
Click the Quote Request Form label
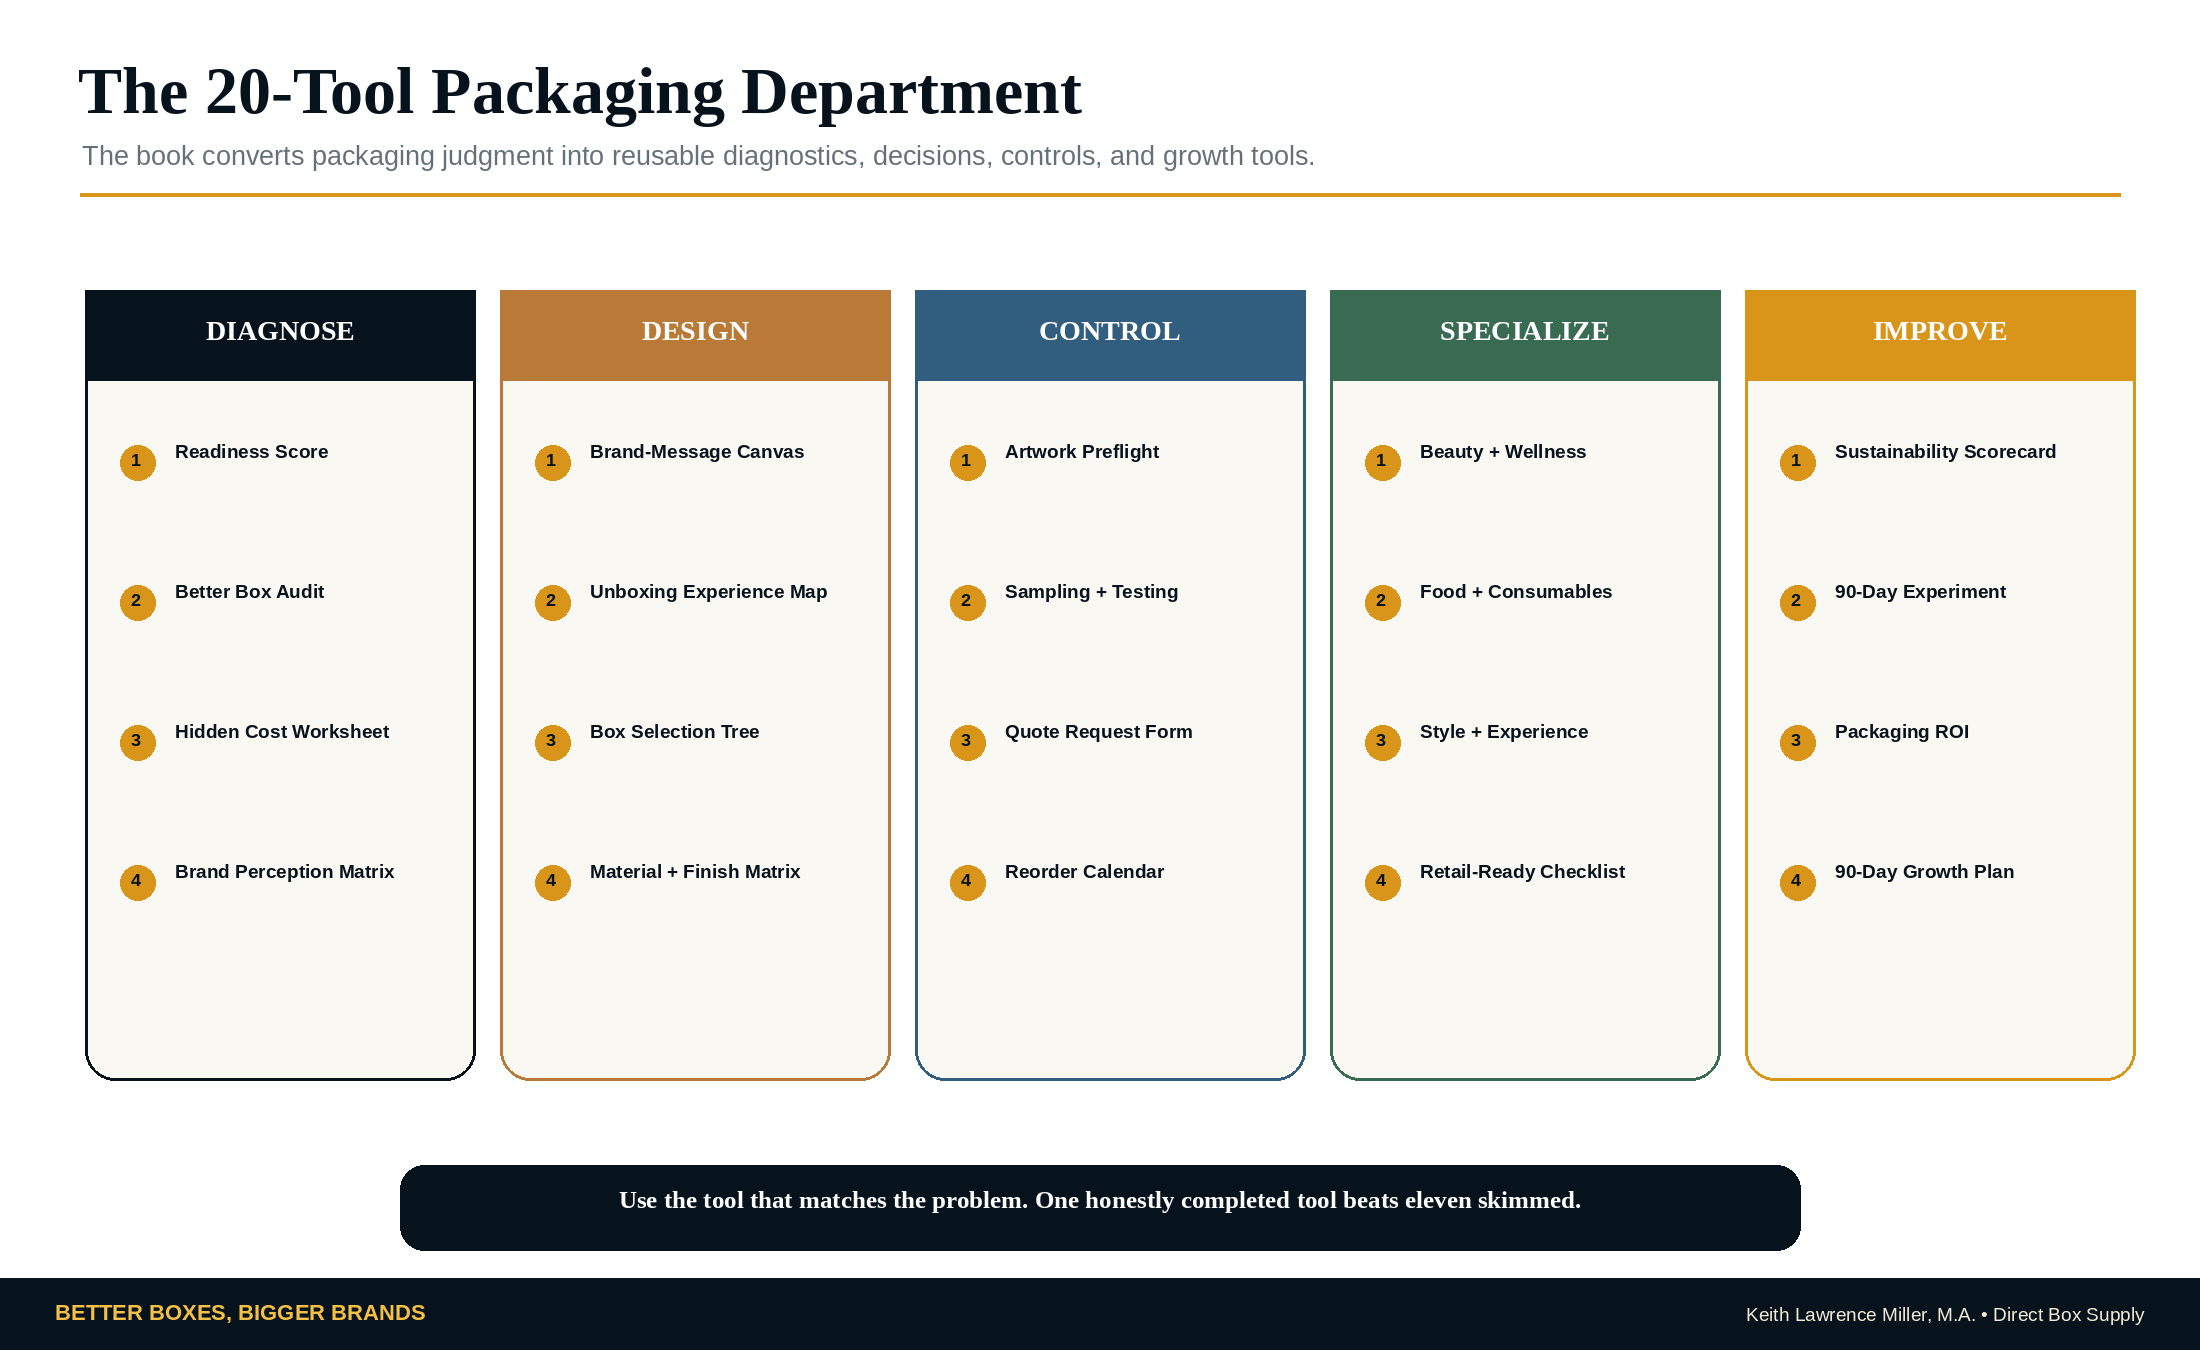[1098, 732]
